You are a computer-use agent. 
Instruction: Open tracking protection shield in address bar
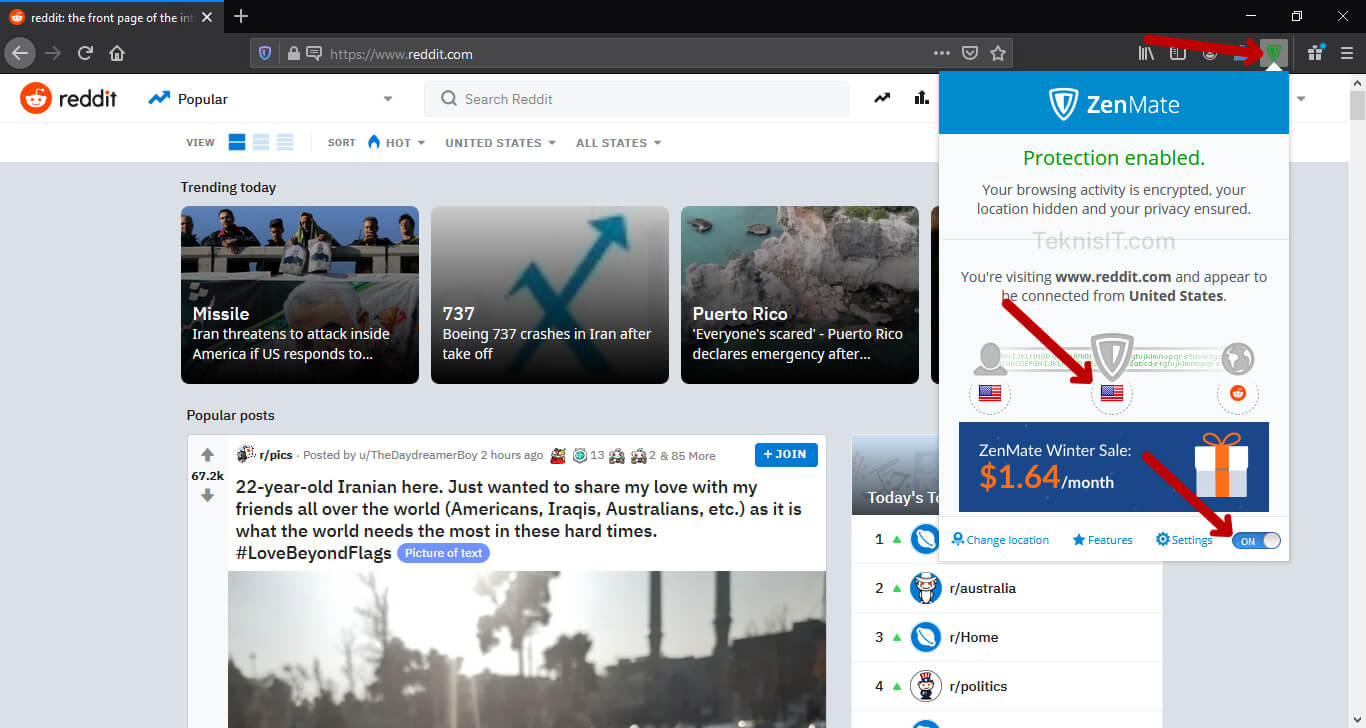265,54
